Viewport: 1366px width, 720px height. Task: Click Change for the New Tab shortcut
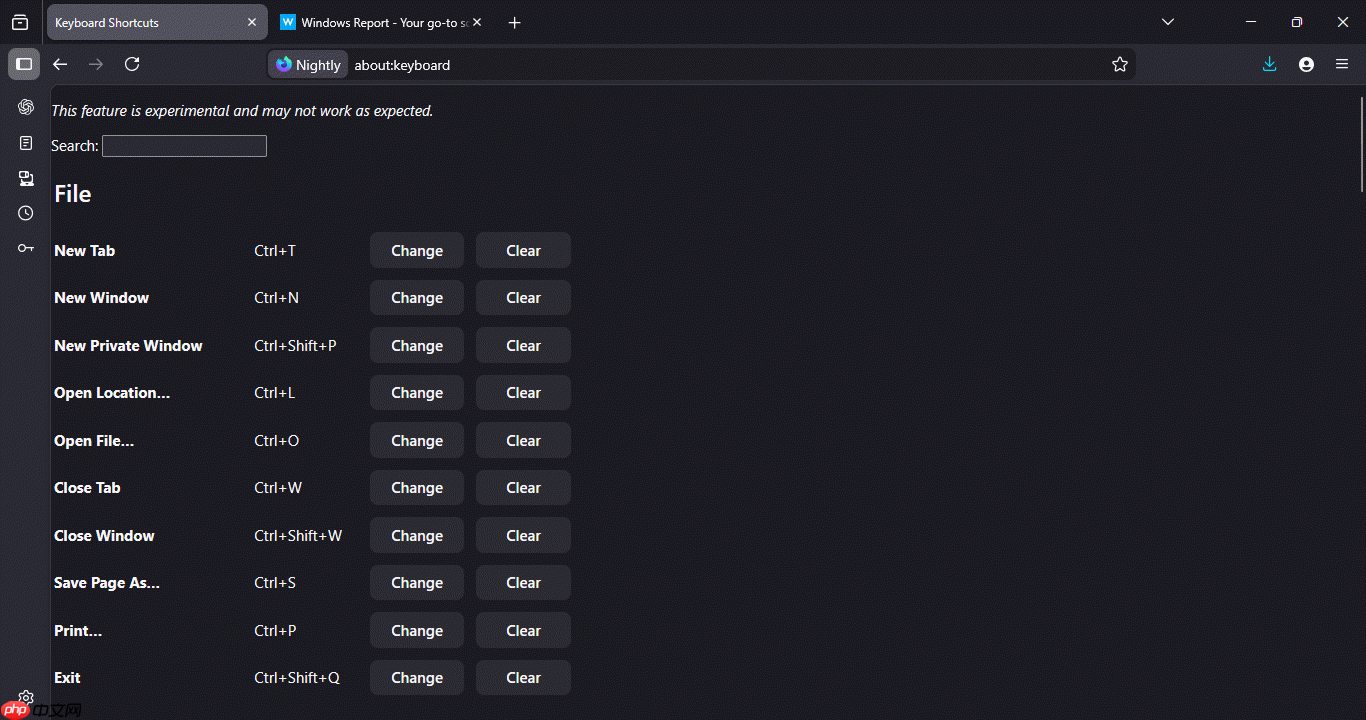click(x=417, y=251)
